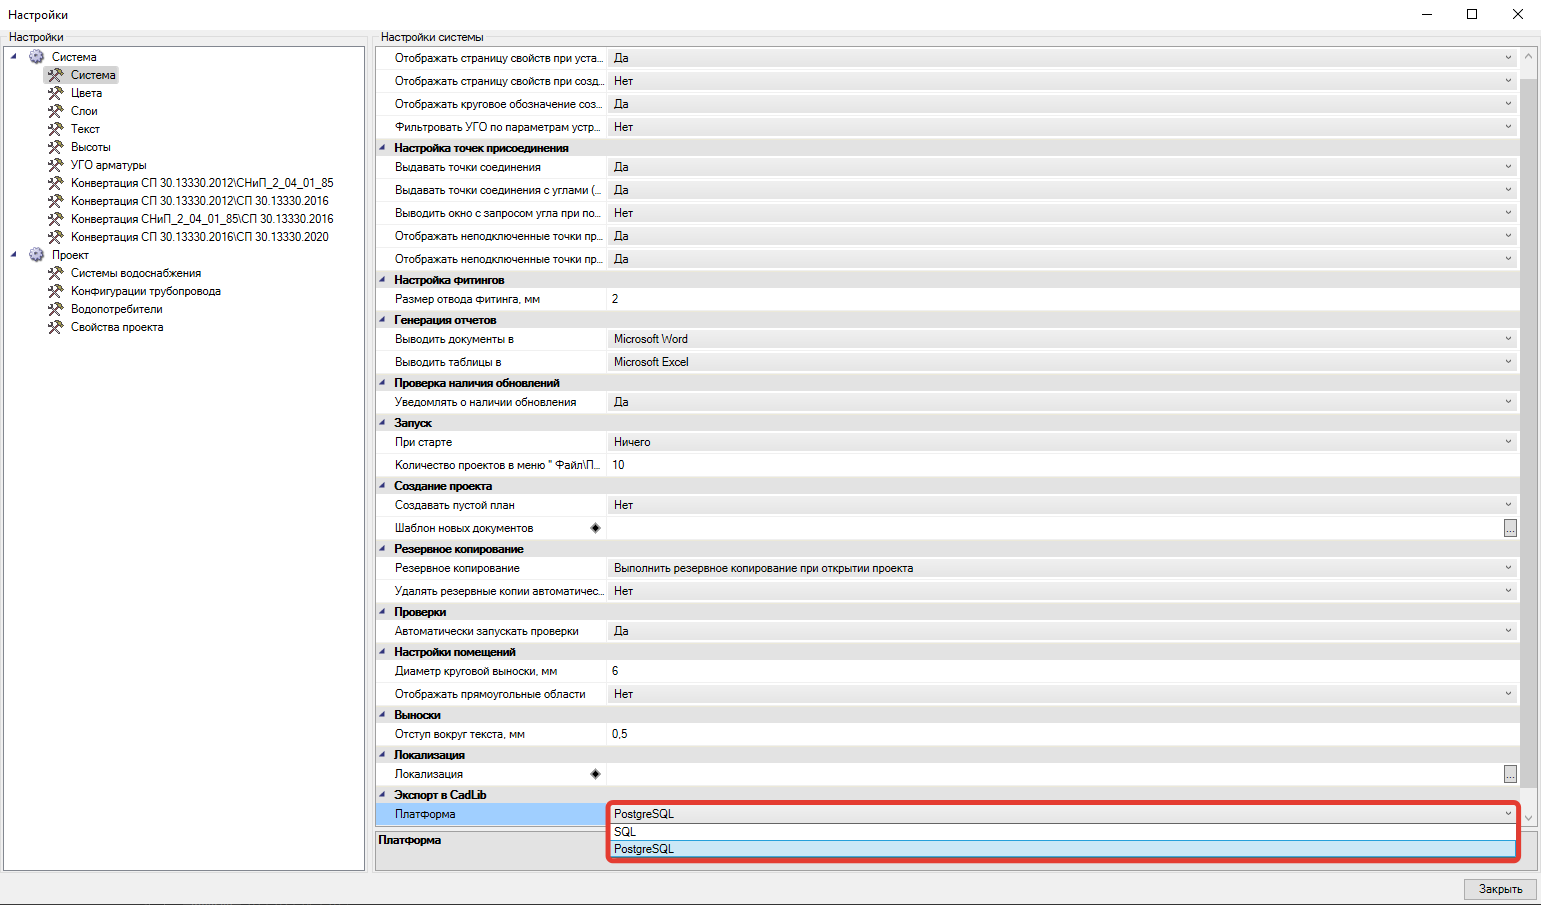Select the Платформа property label
1541x905 pixels.
click(x=425, y=814)
